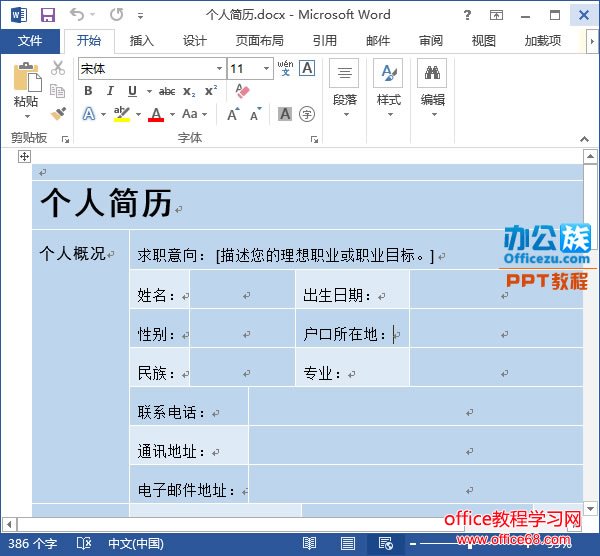Toggle strikethrough abc formatting
The width and height of the screenshot is (600, 556).
point(167,91)
